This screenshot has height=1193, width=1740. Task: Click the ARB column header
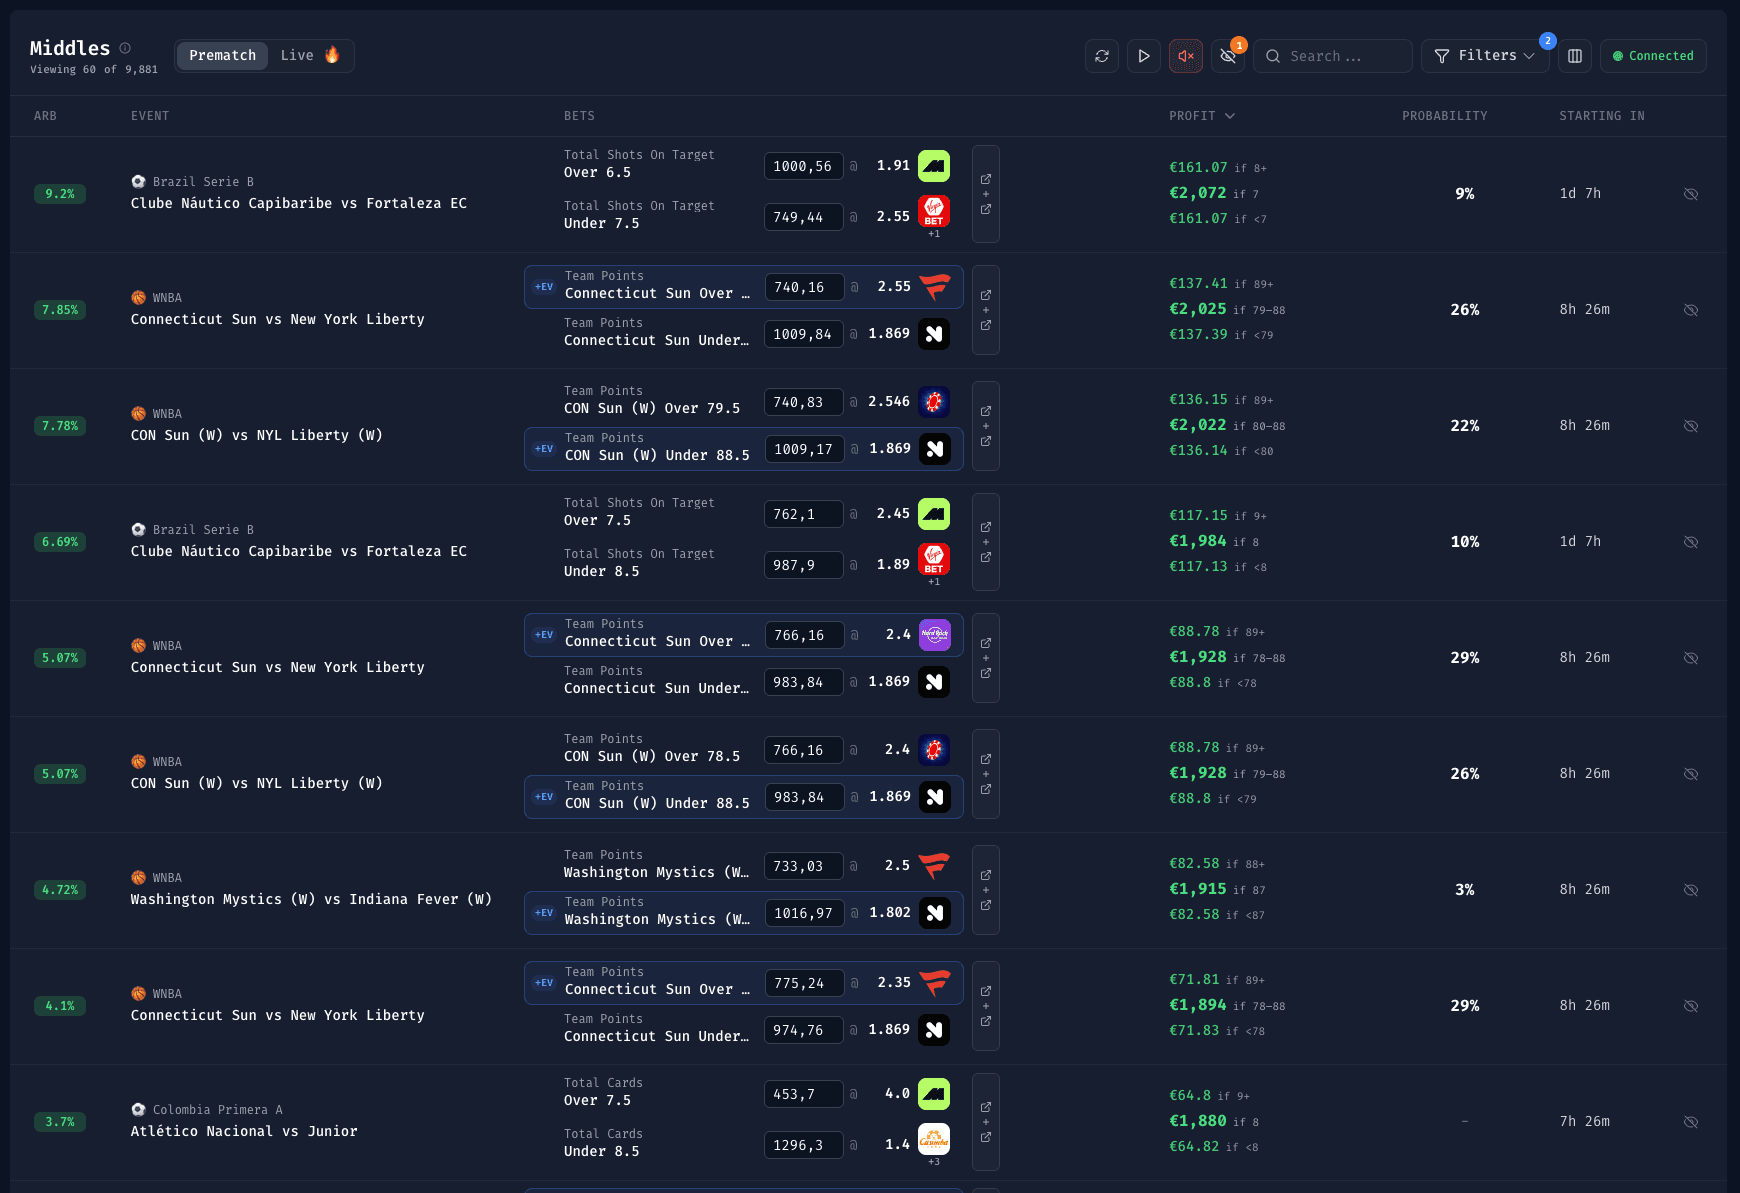tap(45, 116)
